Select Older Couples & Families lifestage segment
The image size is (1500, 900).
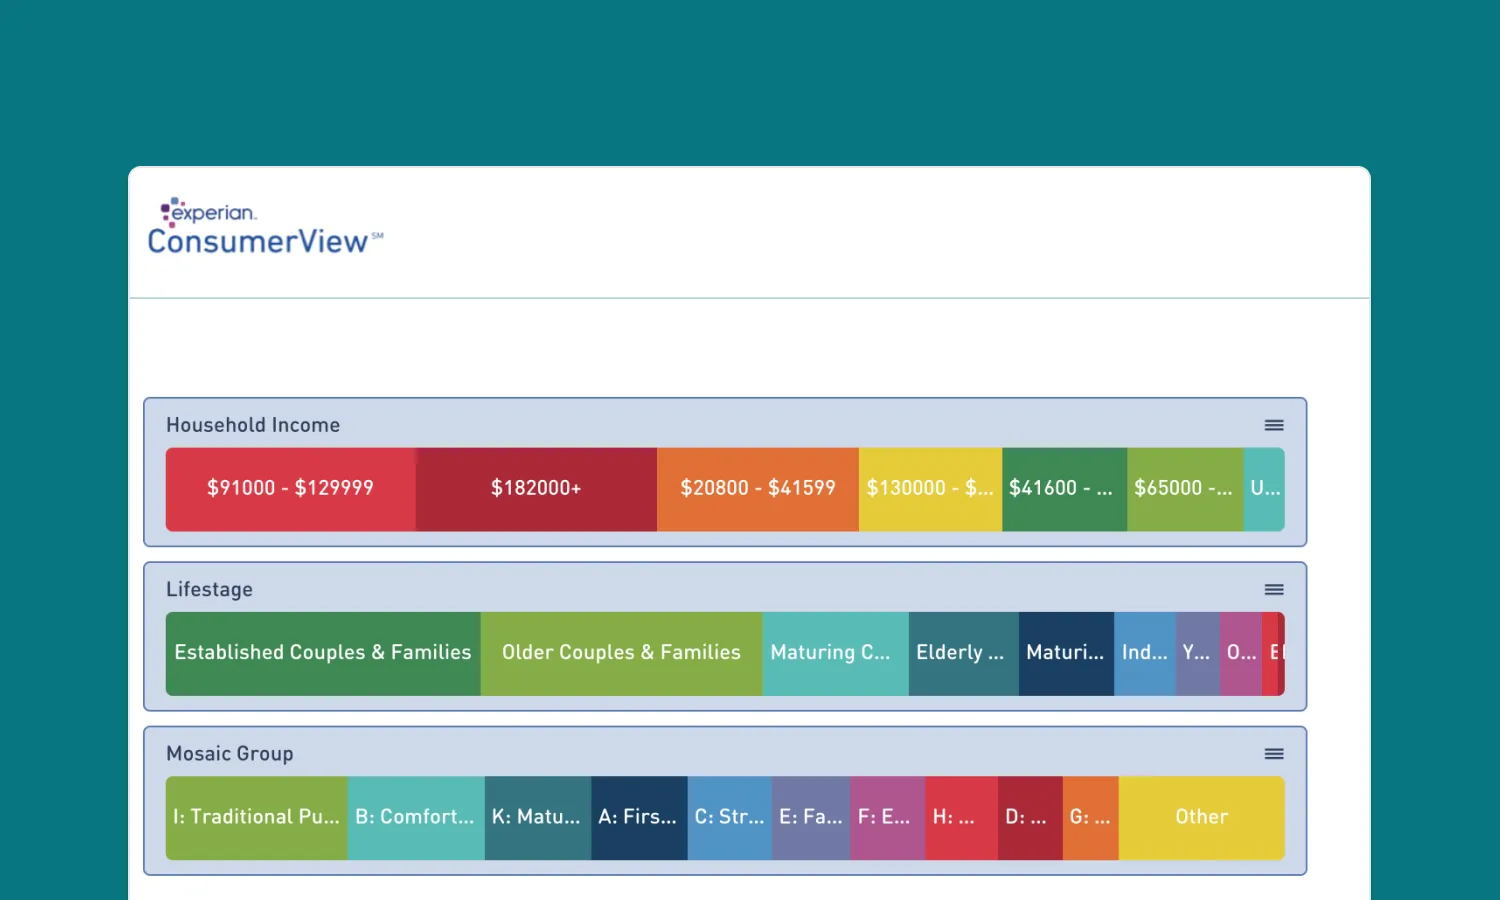click(x=621, y=654)
